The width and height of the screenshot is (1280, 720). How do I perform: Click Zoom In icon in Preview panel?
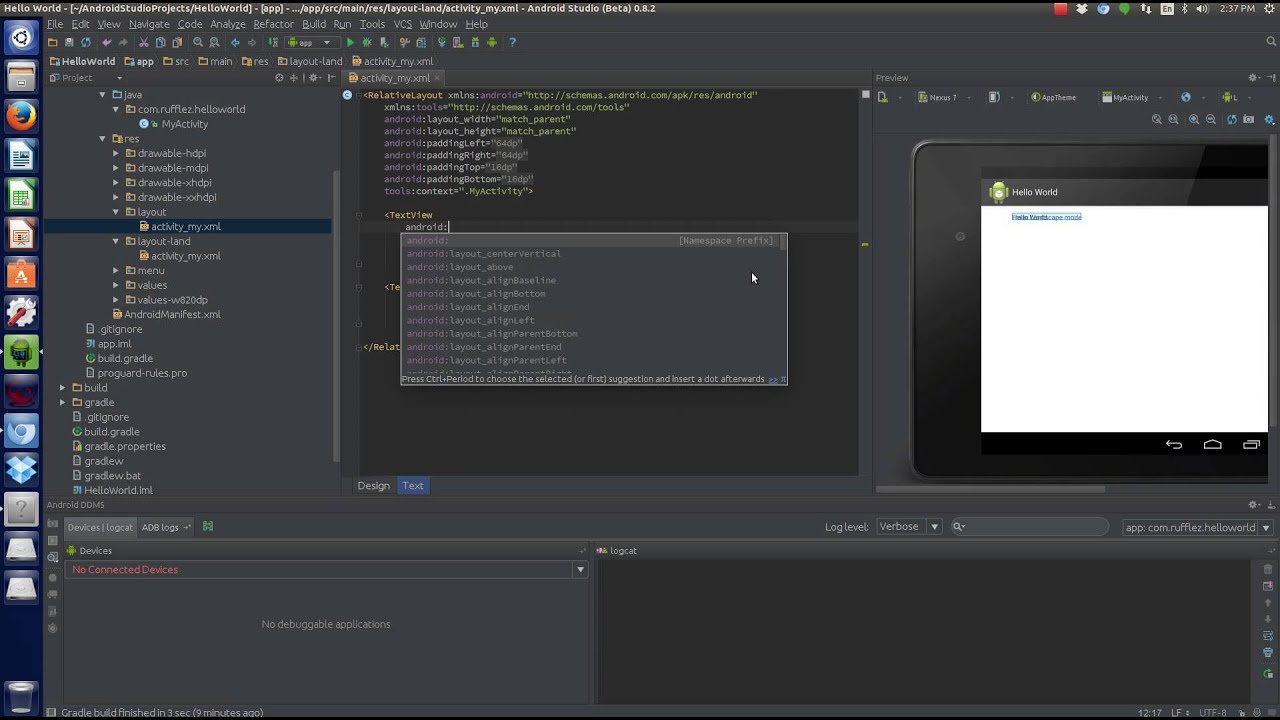point(1193,119)
